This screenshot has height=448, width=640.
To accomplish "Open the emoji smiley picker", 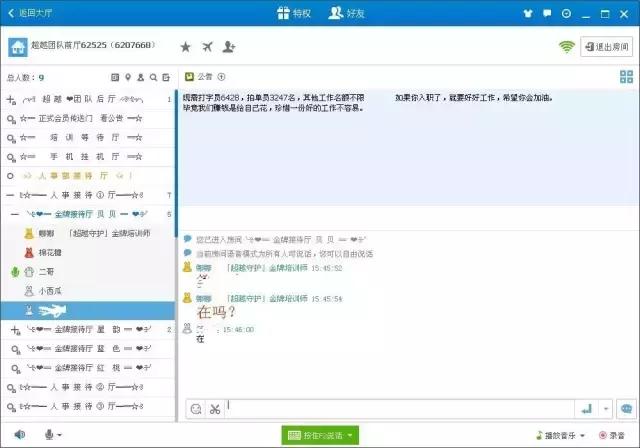I will point(196,409).
